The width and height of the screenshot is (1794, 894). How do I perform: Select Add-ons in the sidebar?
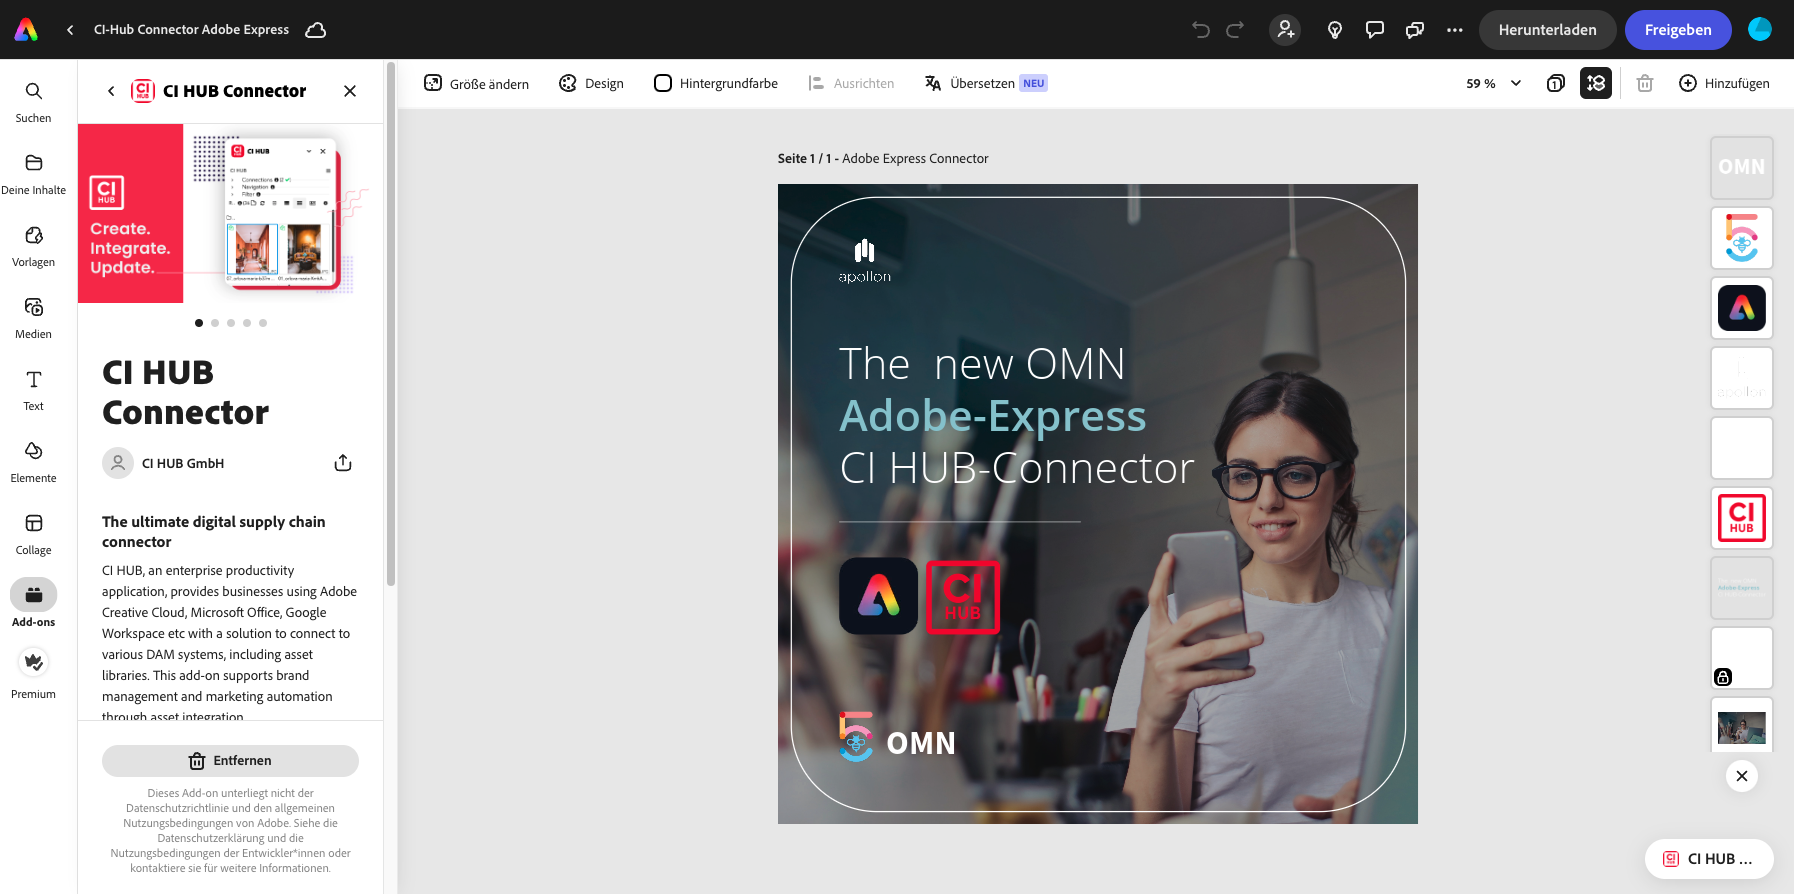pos(33,604)
